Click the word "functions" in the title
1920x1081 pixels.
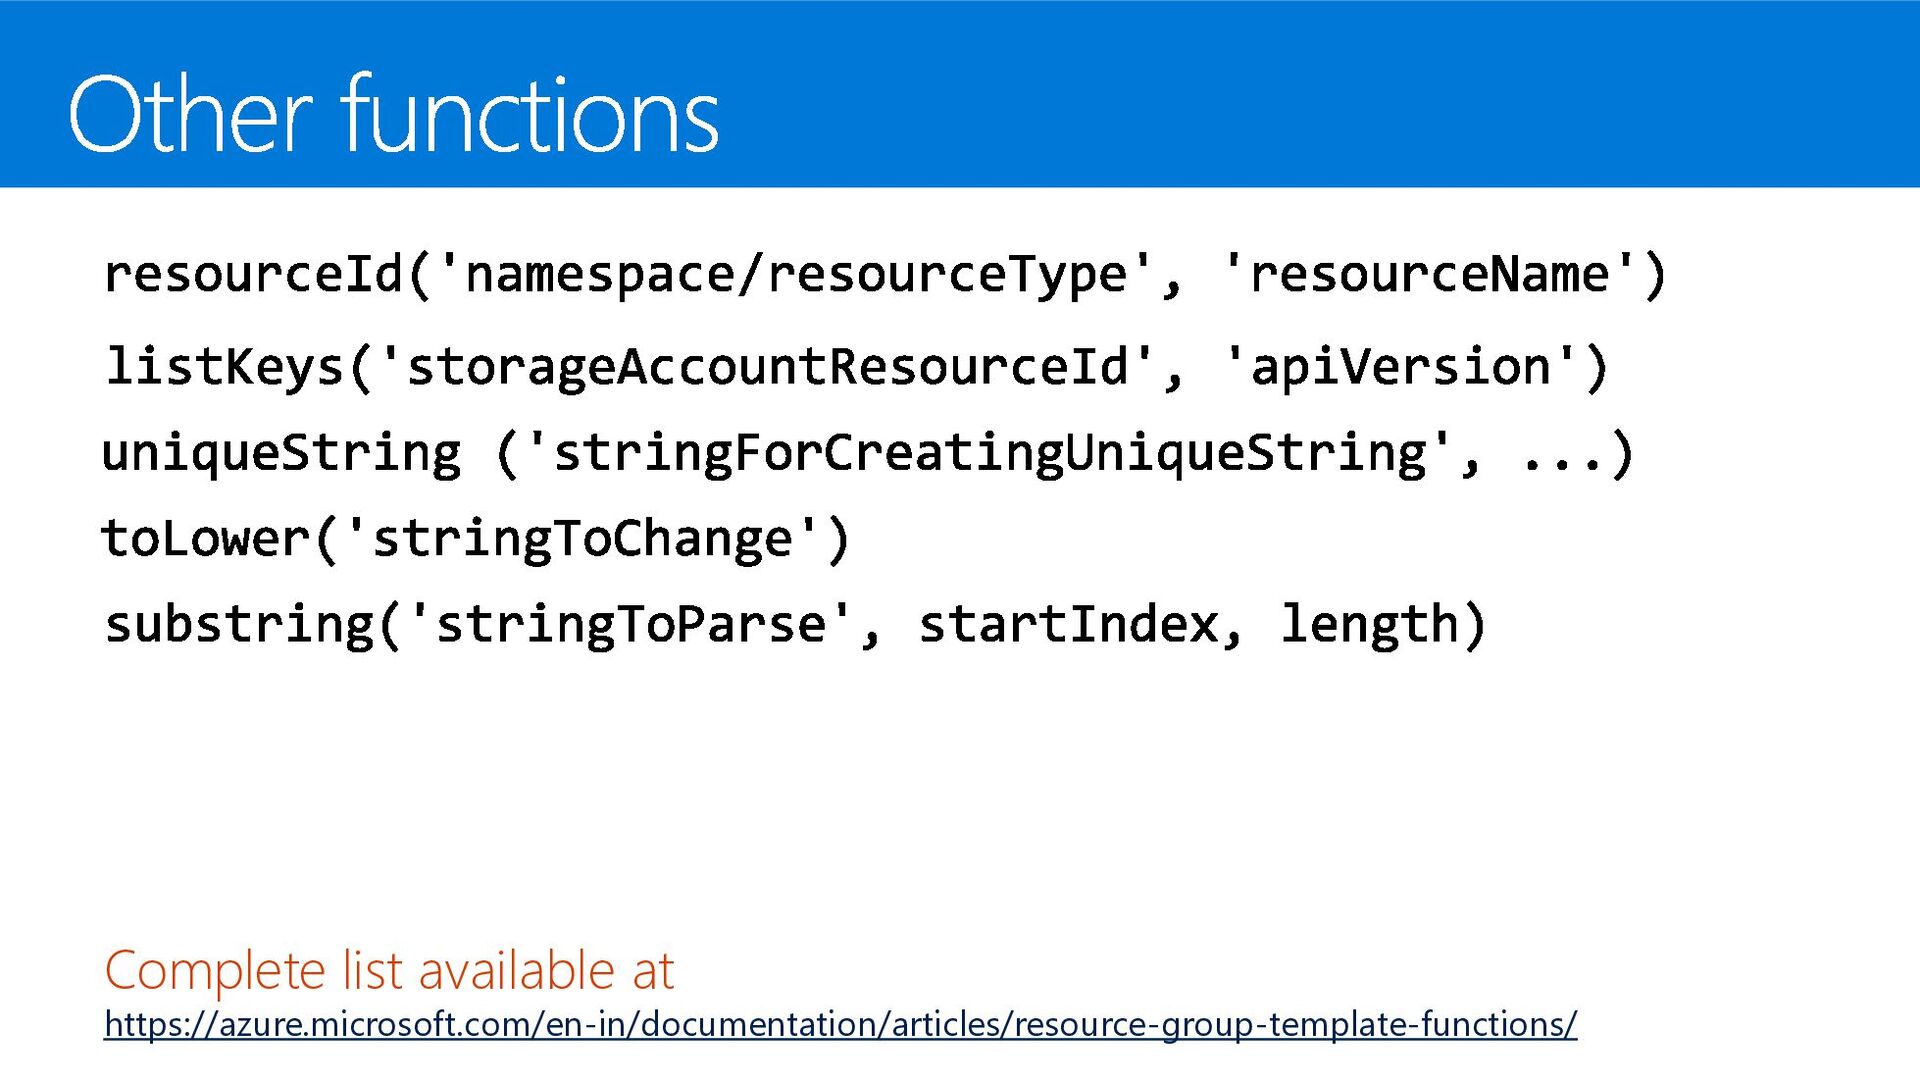tap(530, 115)
